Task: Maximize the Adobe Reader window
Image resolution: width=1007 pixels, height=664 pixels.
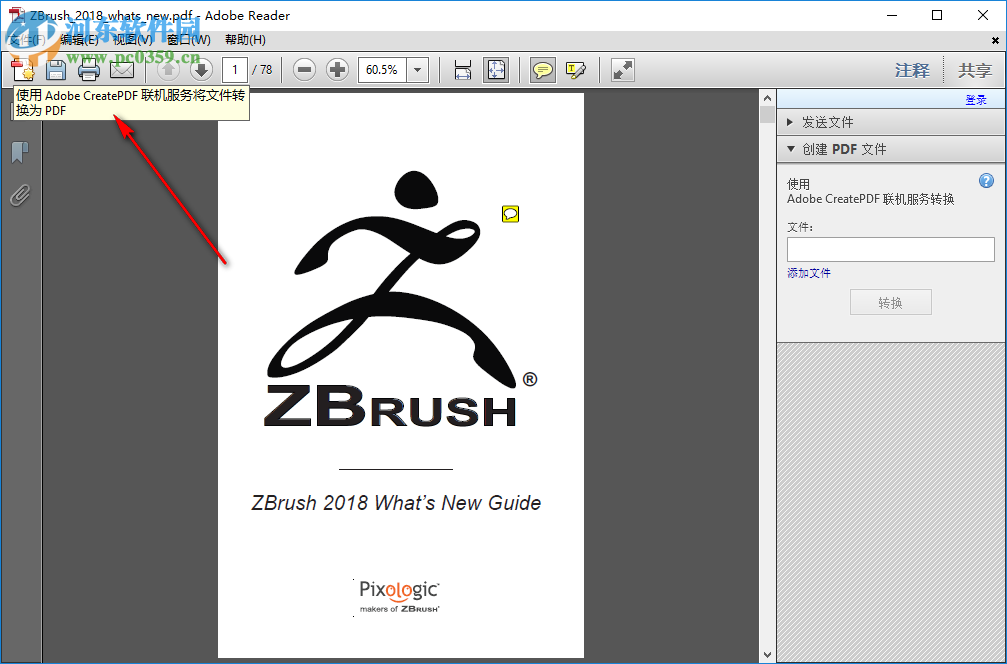Action: (937, 15)
